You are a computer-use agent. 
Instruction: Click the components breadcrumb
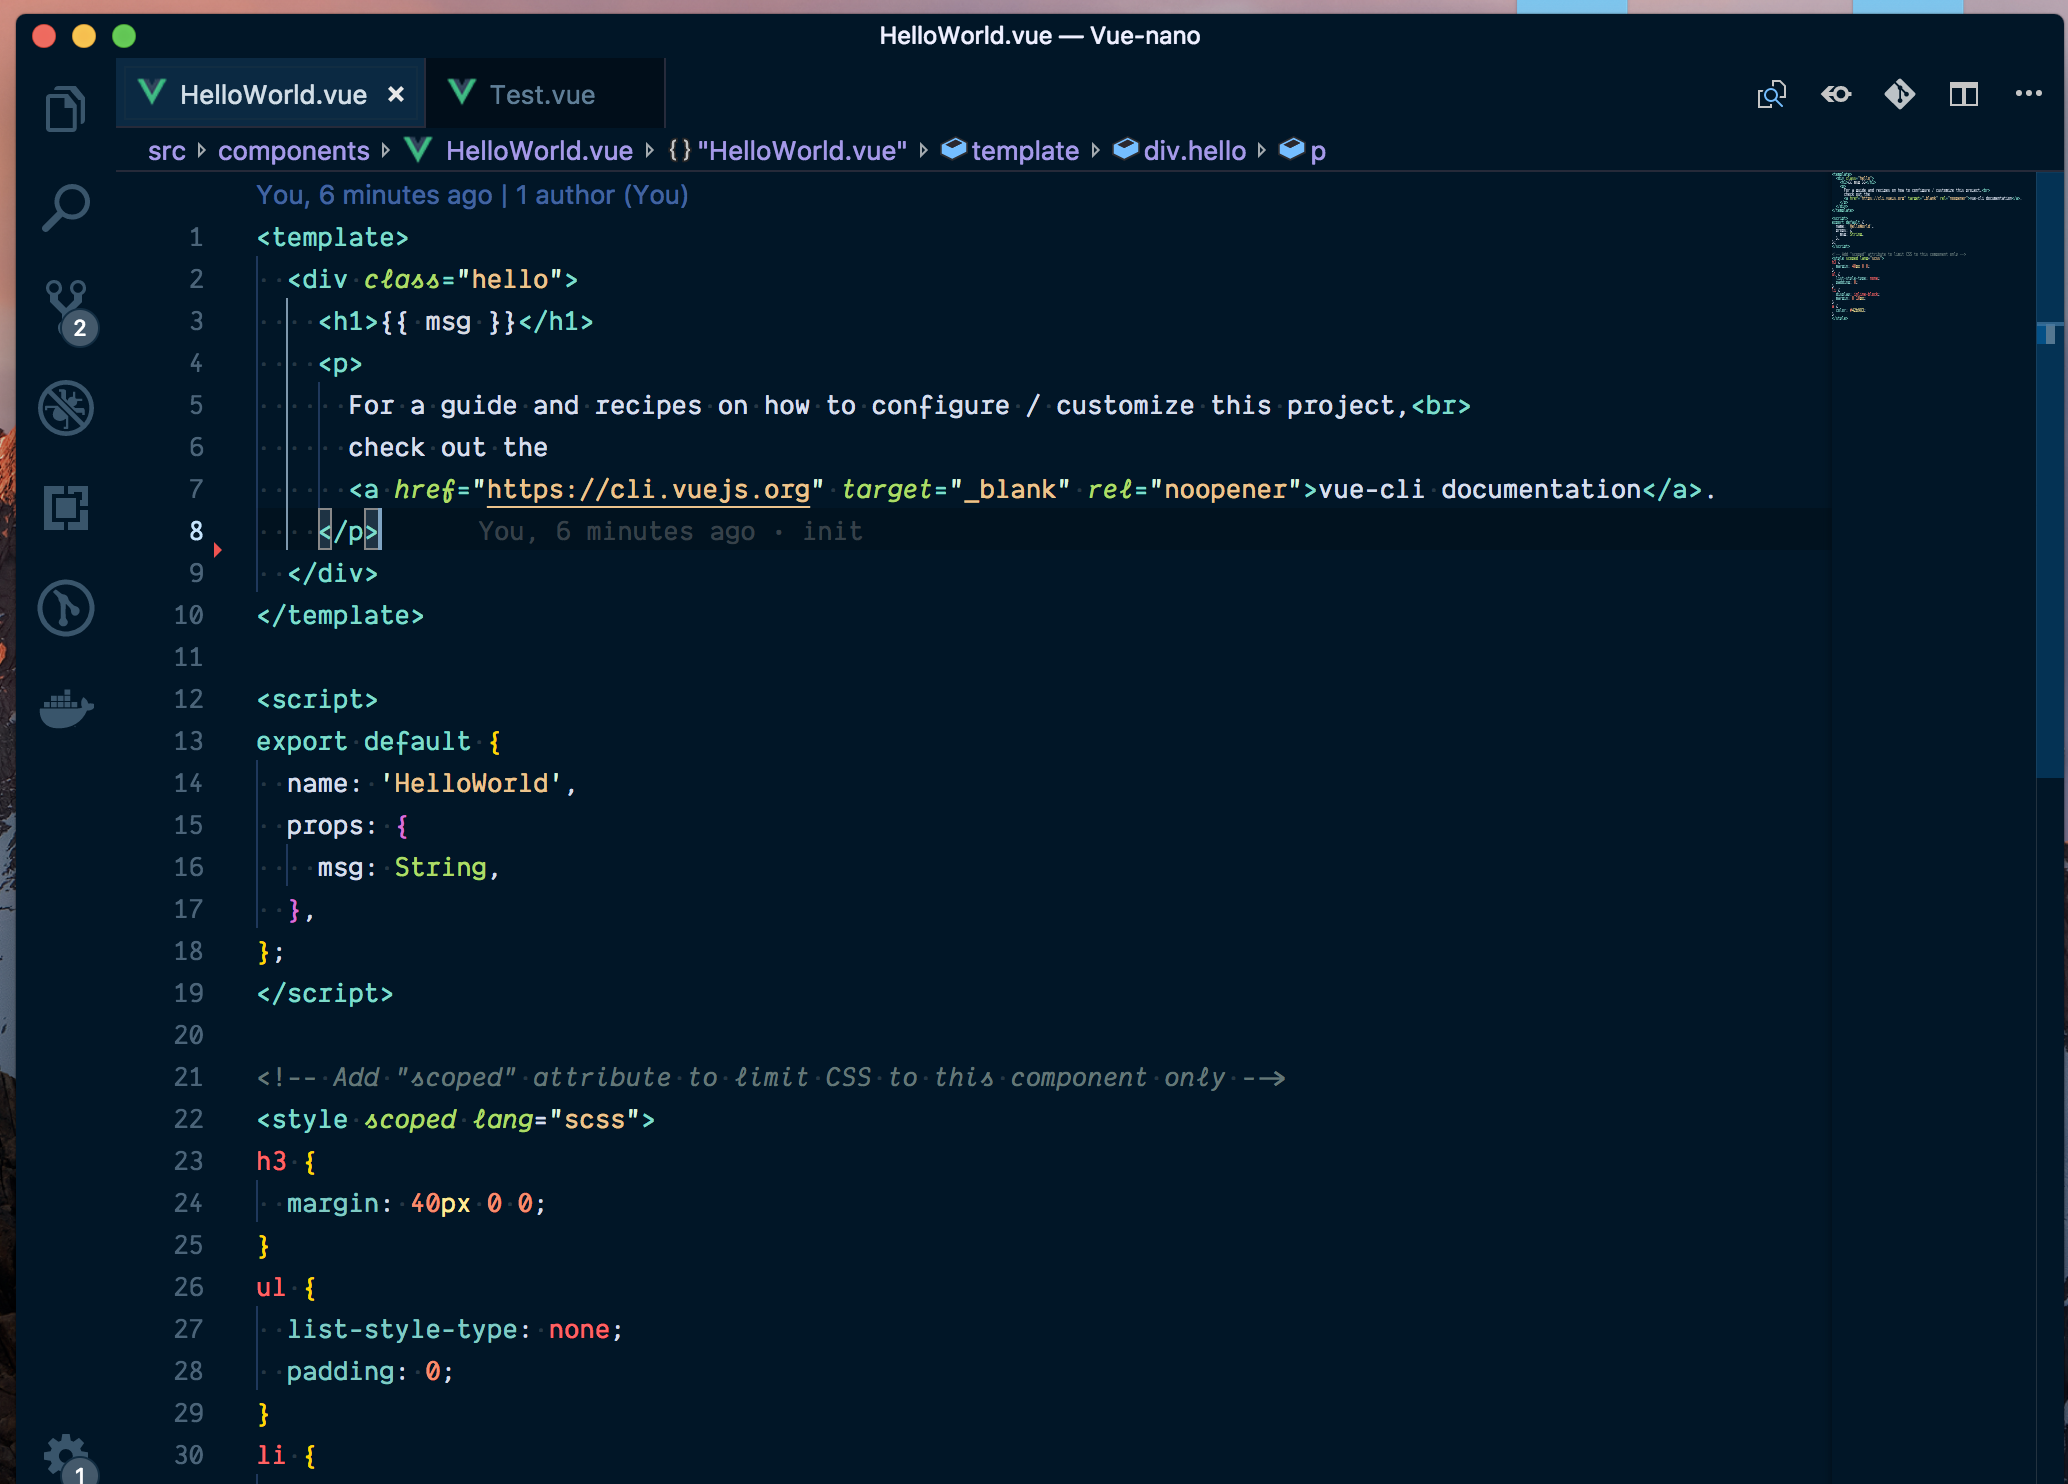coord(294,151)
